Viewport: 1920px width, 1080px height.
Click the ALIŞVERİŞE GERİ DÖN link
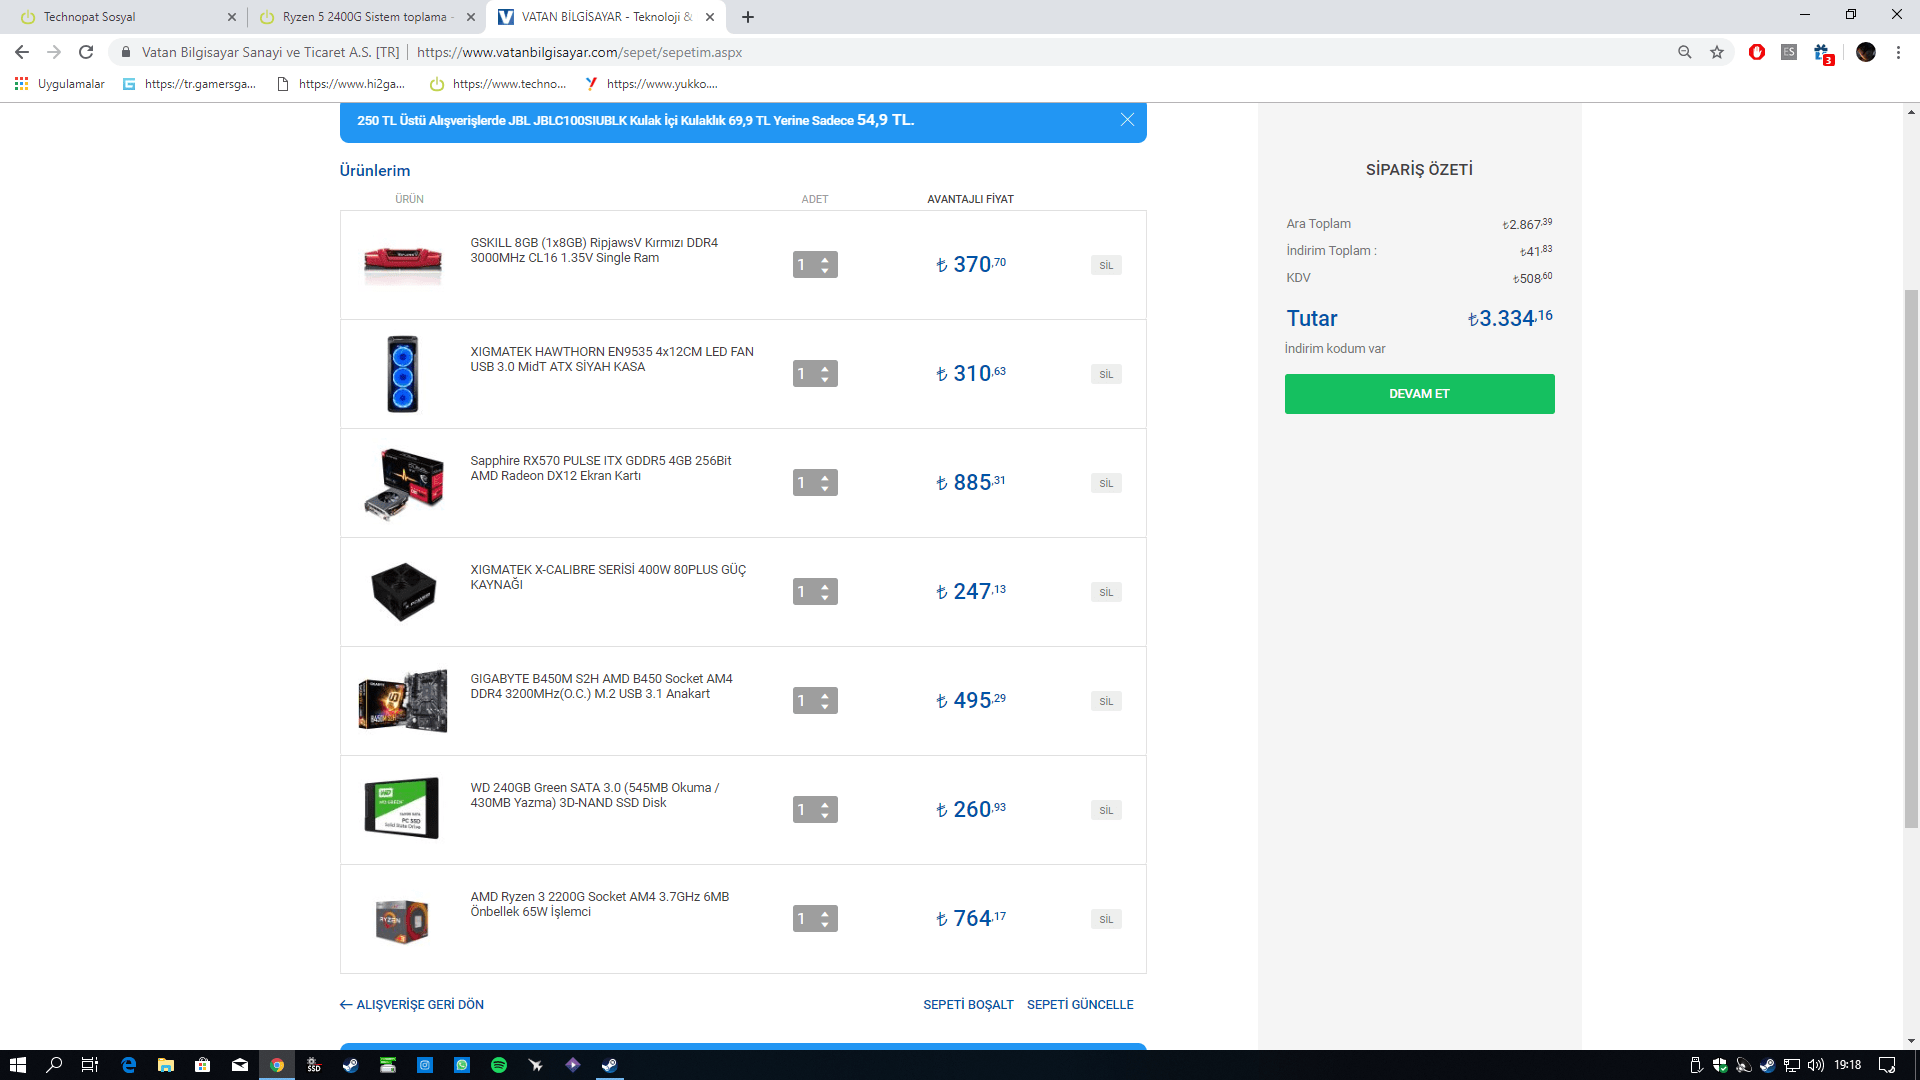pos(412,1004)
